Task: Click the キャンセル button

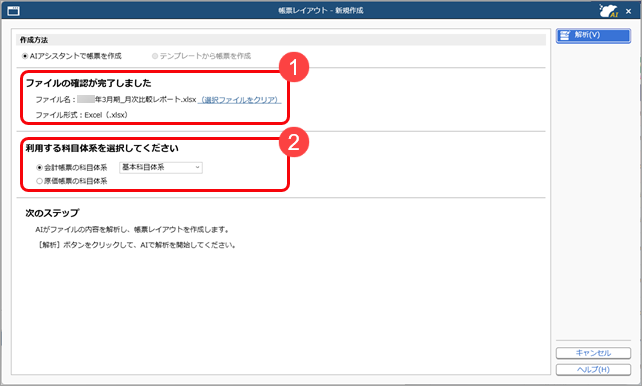Action: click(x=593, y=353)
